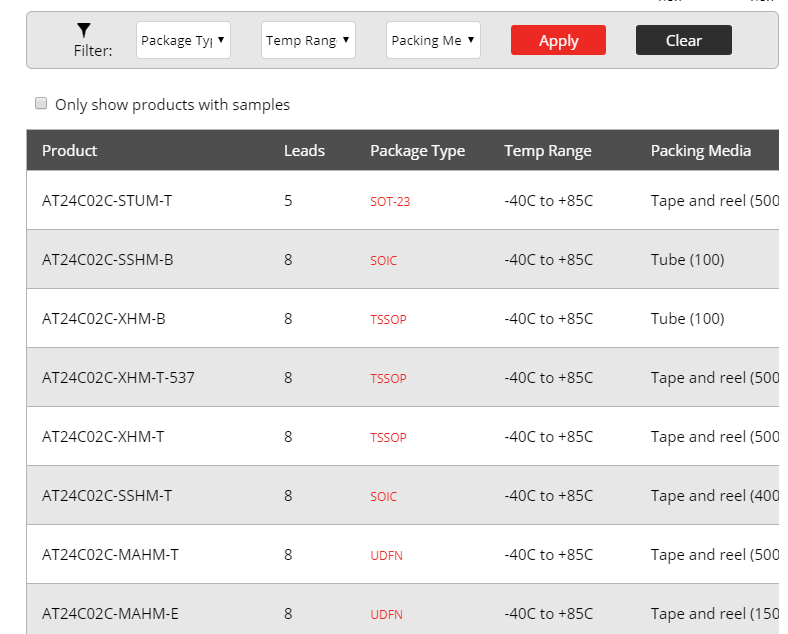Select product name AT24C02C-SSHM-T

pos(107,496)
